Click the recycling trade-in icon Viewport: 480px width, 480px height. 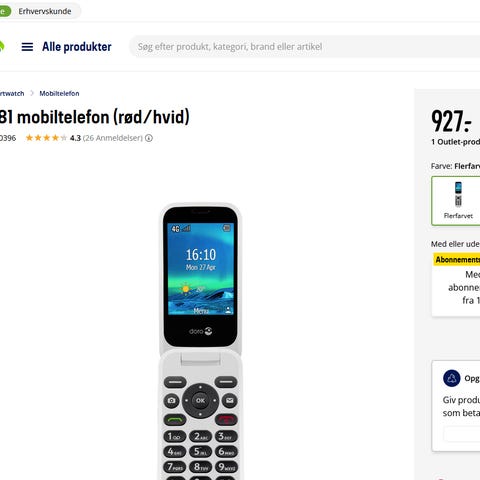click(x=452, y=378)
